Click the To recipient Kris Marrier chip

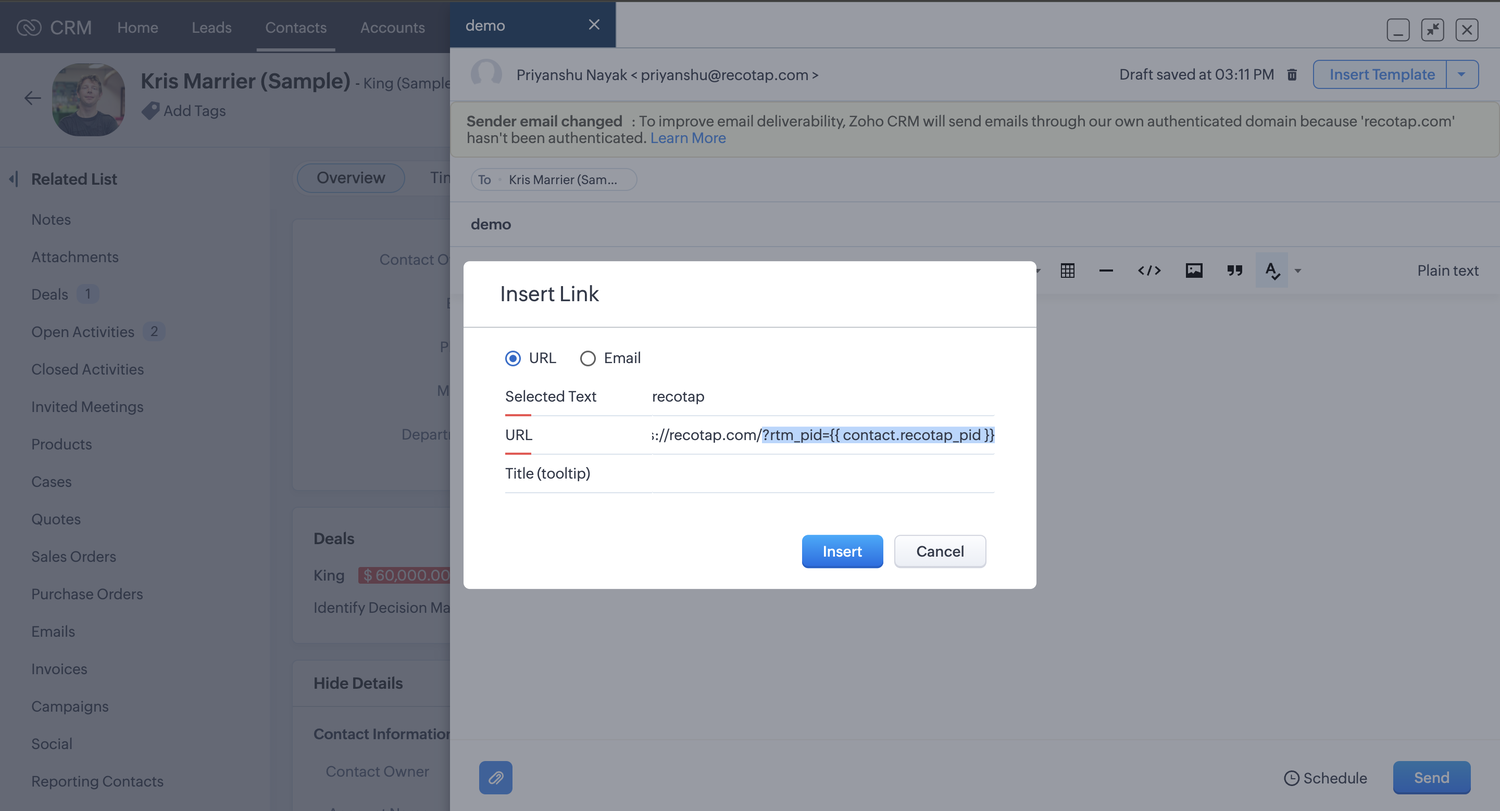554,180
